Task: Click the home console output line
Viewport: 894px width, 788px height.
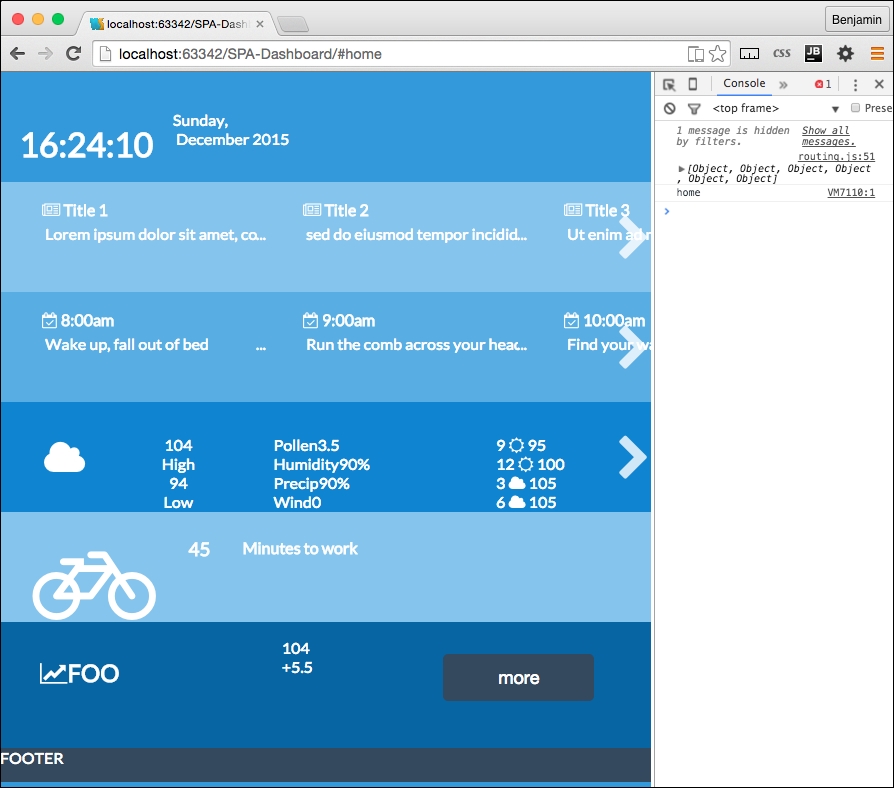Action: (688, 193)
